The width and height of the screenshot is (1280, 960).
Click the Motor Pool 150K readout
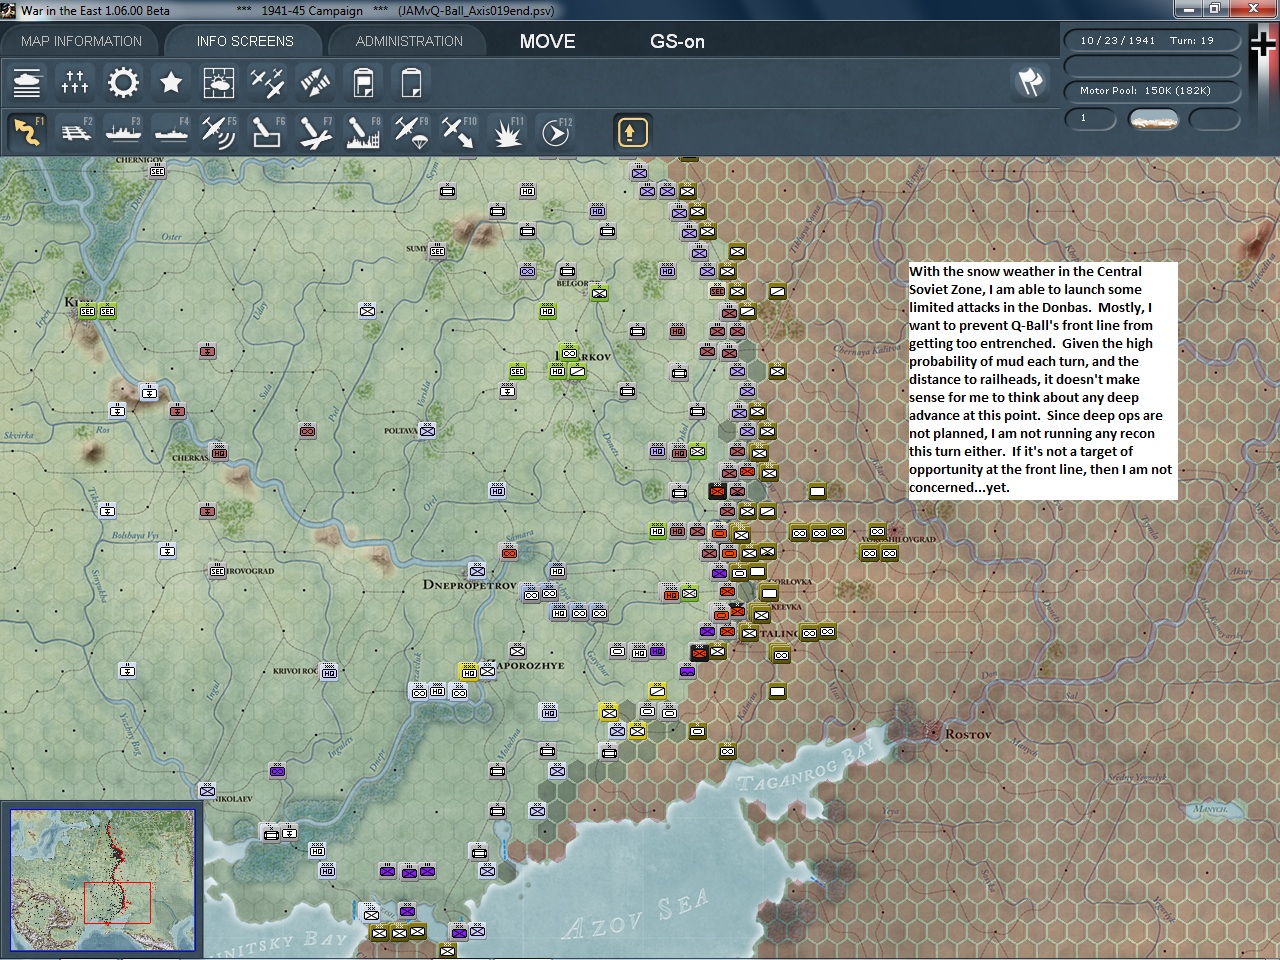point(1150,91)
